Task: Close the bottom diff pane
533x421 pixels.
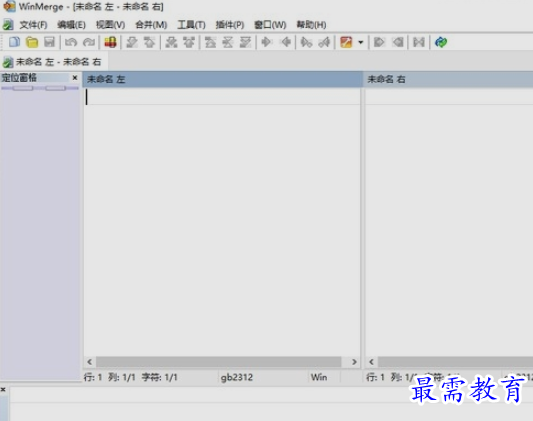Action: coord(3,389)
